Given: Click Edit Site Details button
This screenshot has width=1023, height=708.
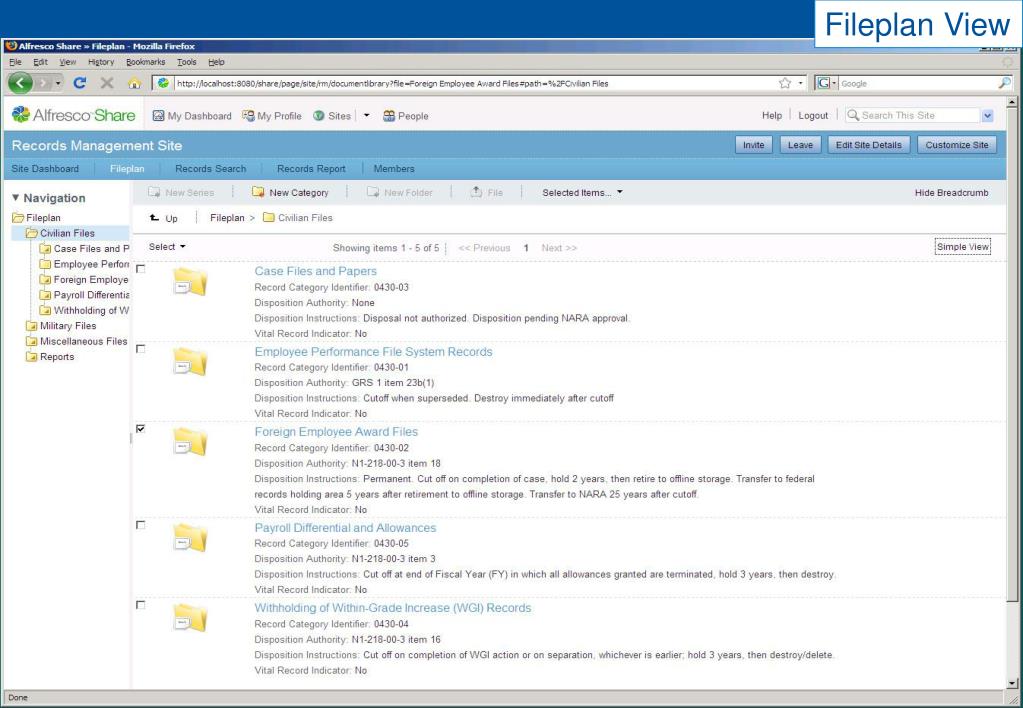Looking at the screenshot, I should click(869, 145).
